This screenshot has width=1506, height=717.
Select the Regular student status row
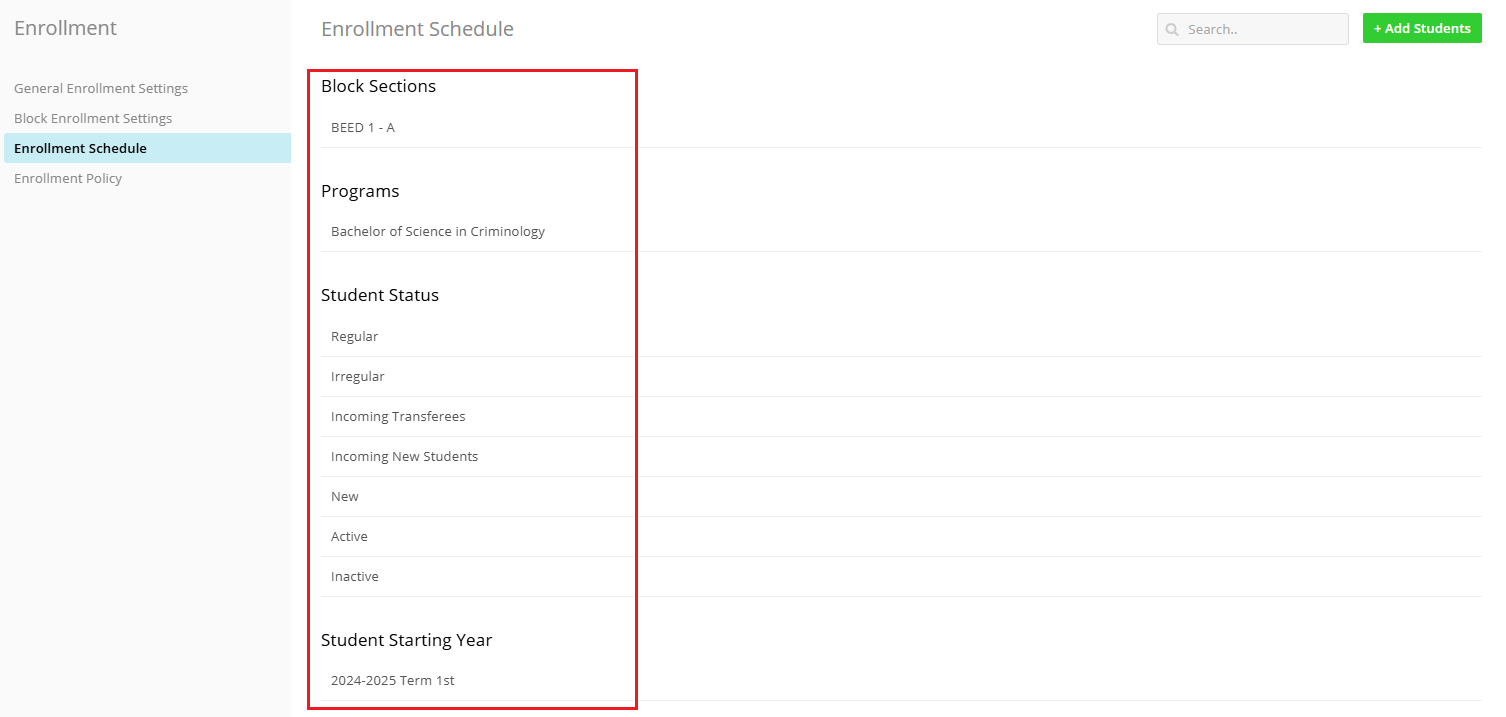click(355, 336)
